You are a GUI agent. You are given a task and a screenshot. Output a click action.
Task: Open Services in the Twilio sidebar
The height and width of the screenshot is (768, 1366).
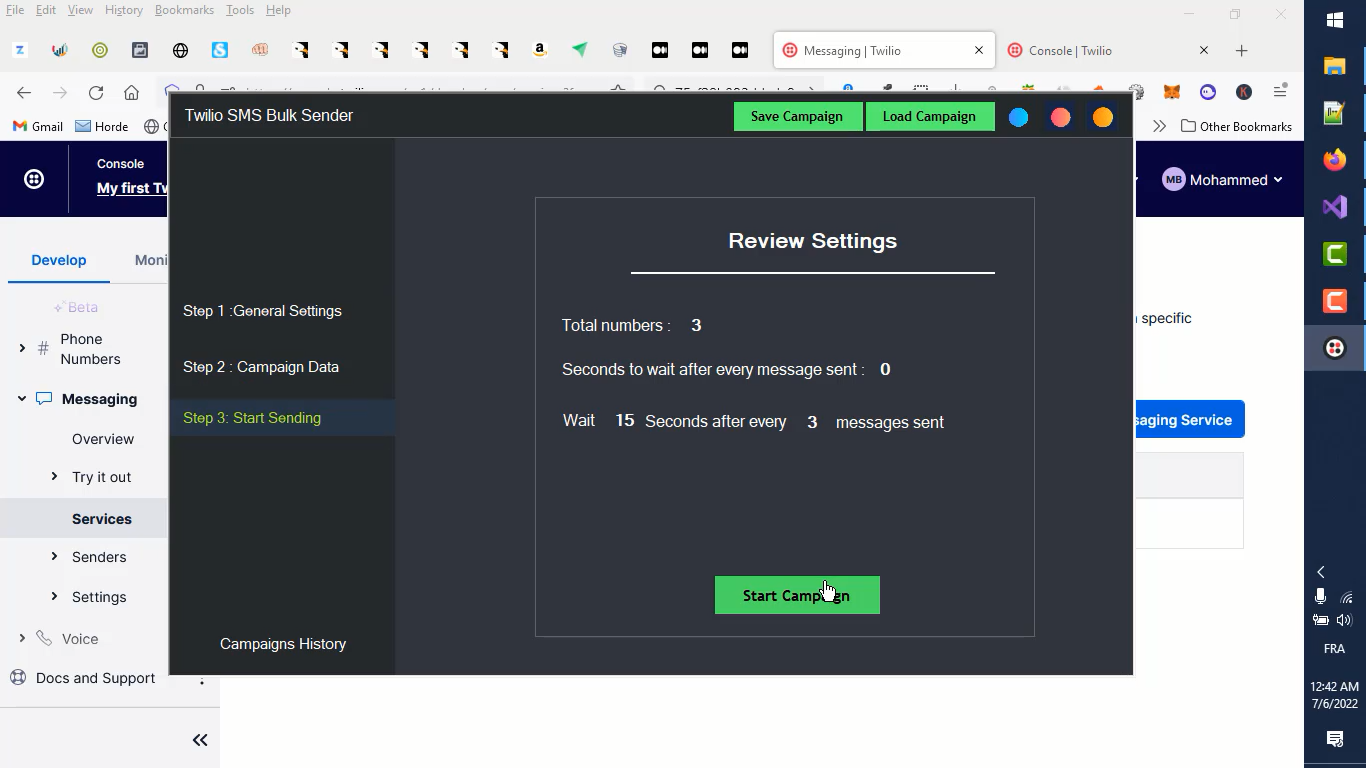102,519
